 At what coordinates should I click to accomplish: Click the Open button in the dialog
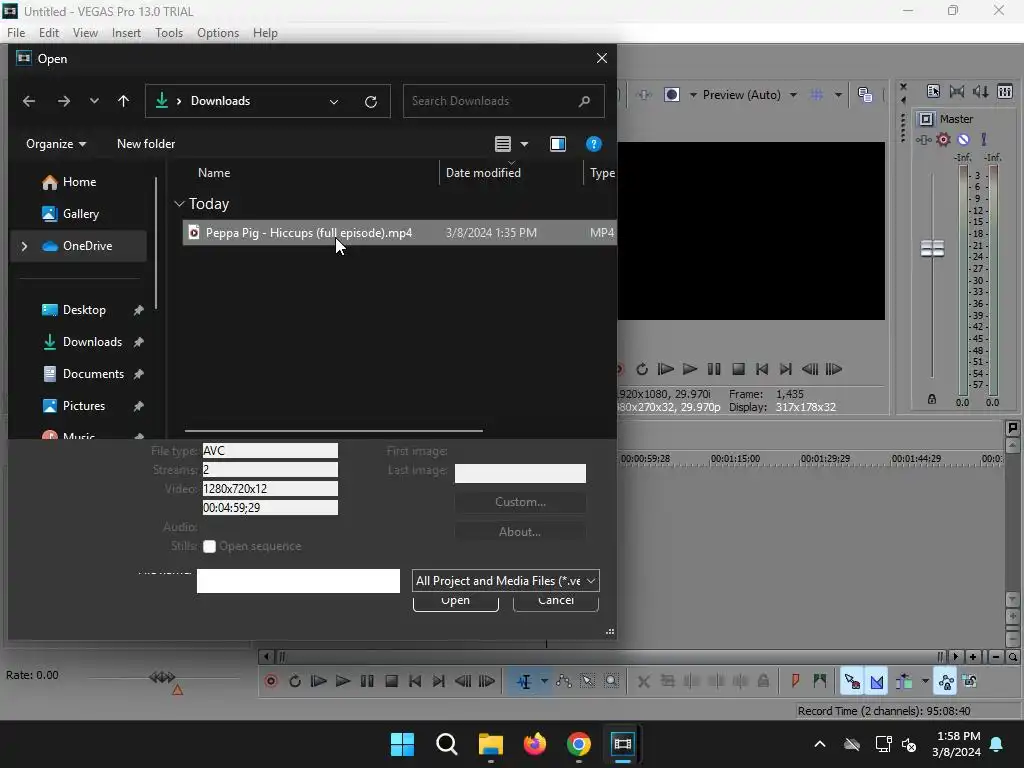point(455,601)
